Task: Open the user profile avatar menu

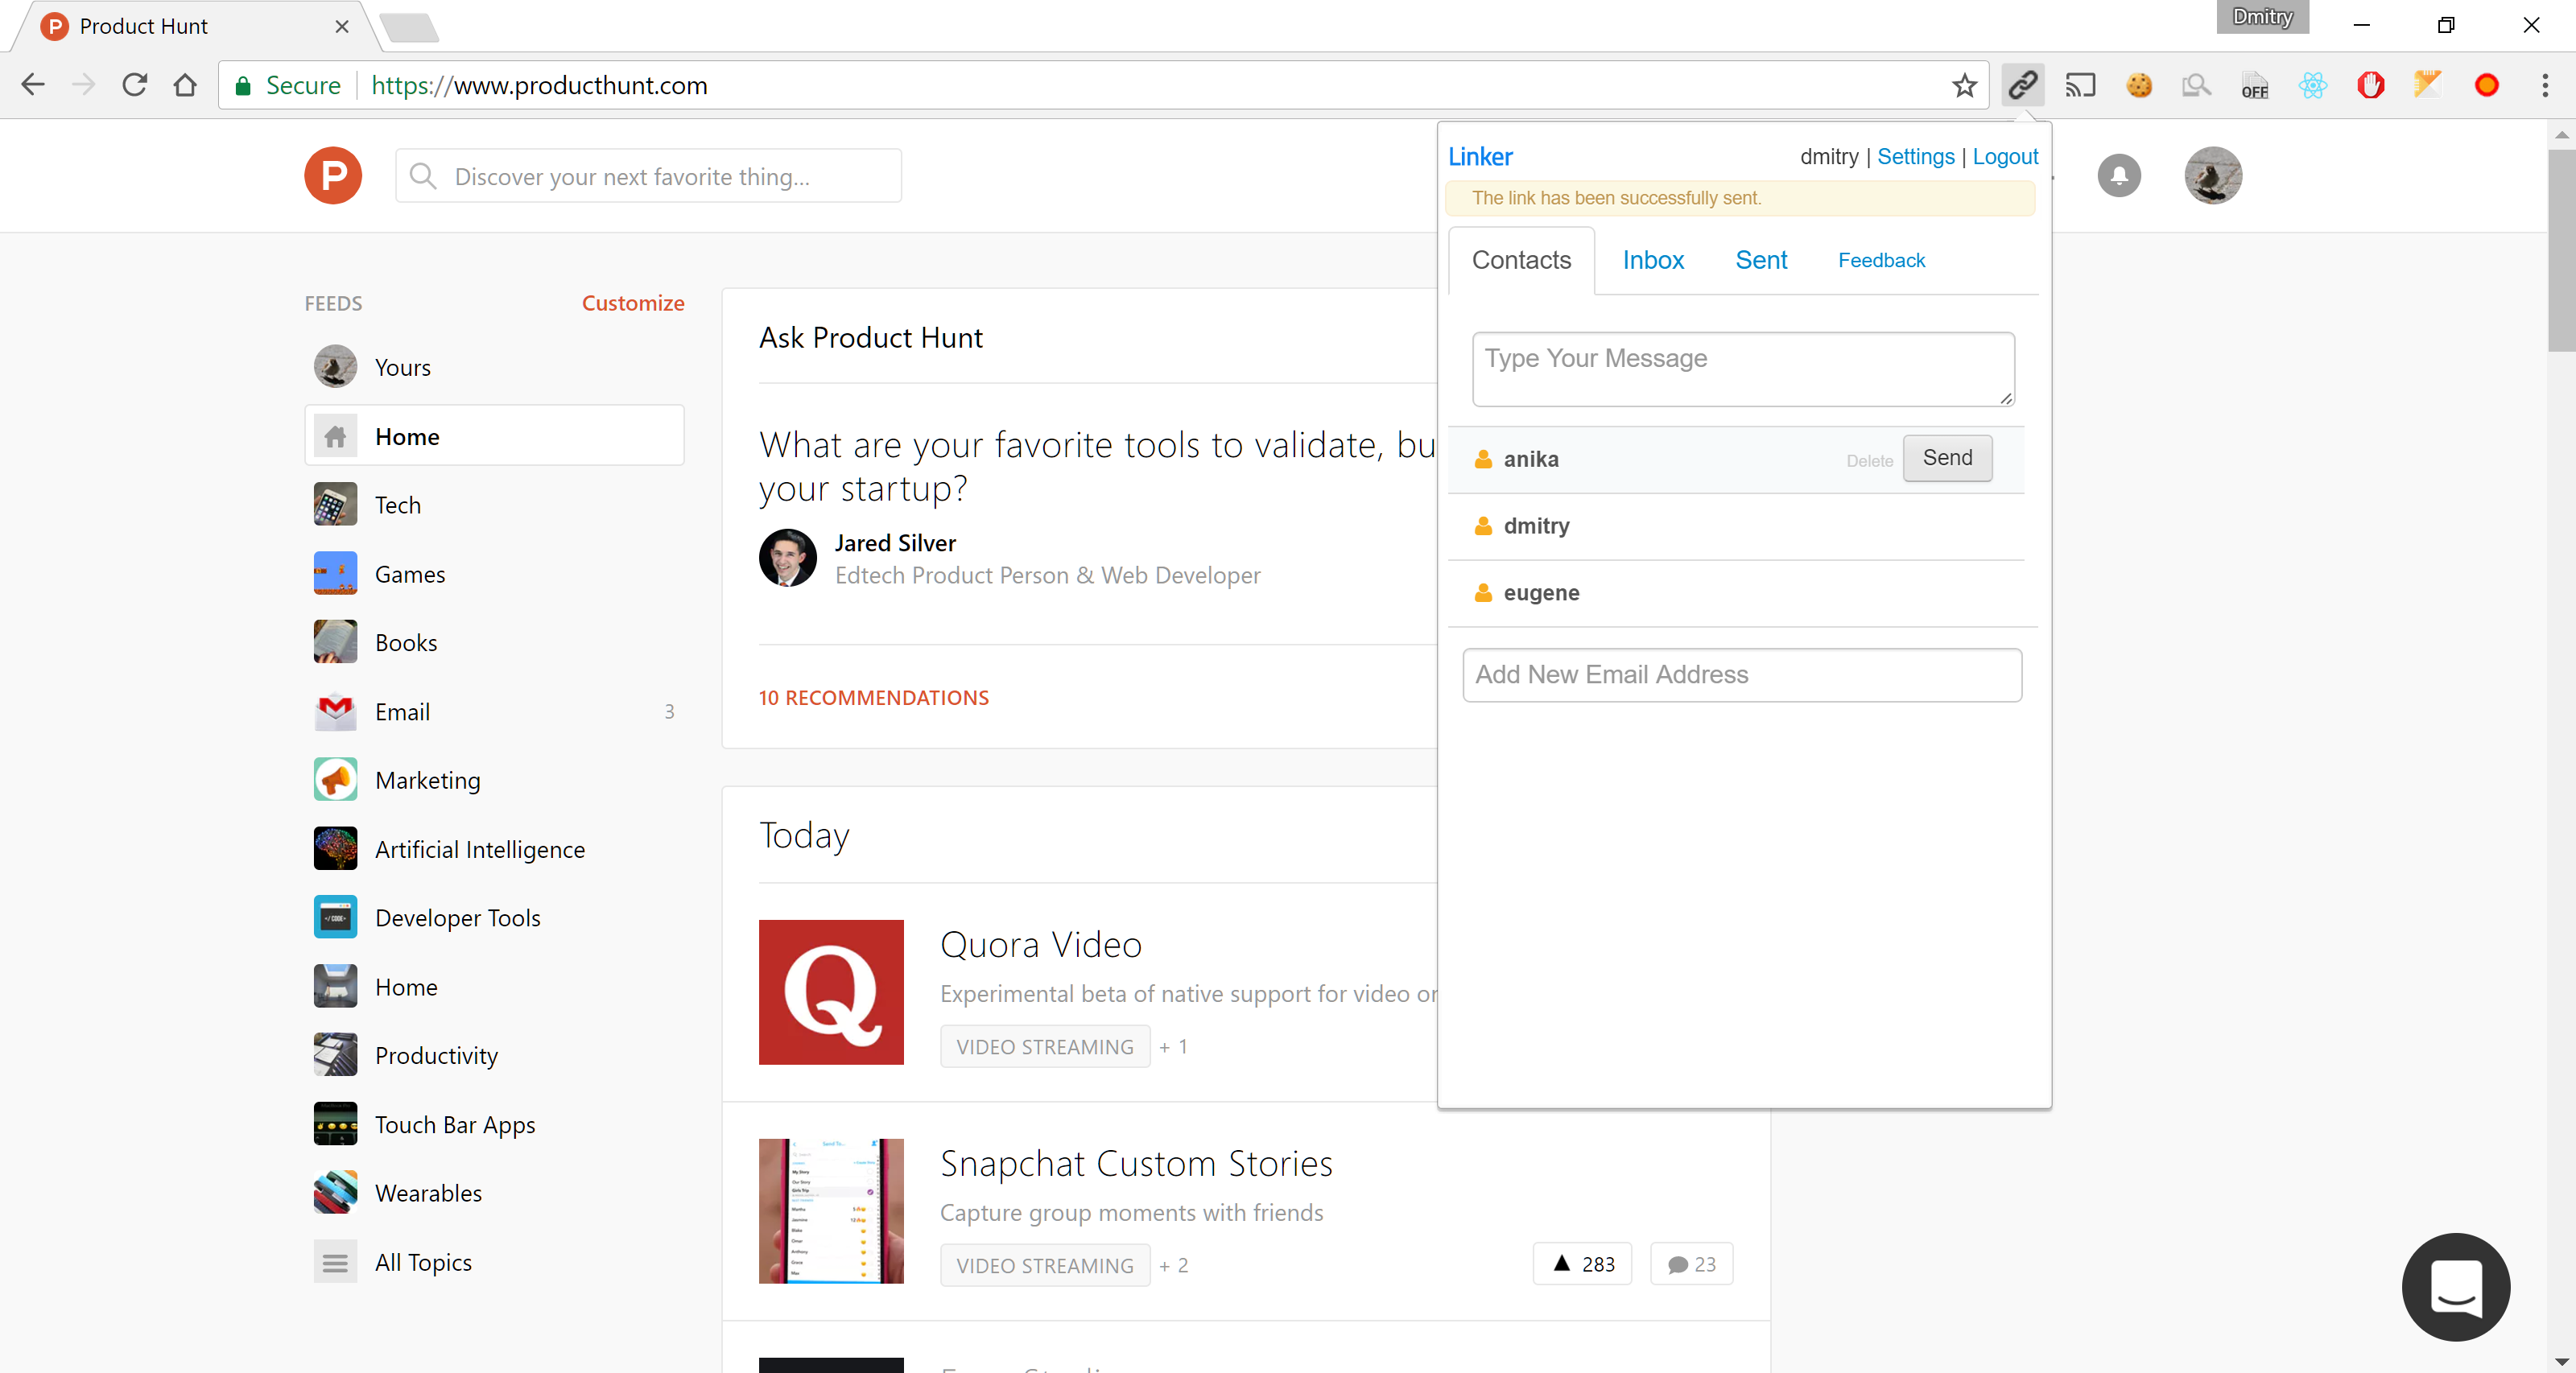Action: click(x=2212, y=176)
